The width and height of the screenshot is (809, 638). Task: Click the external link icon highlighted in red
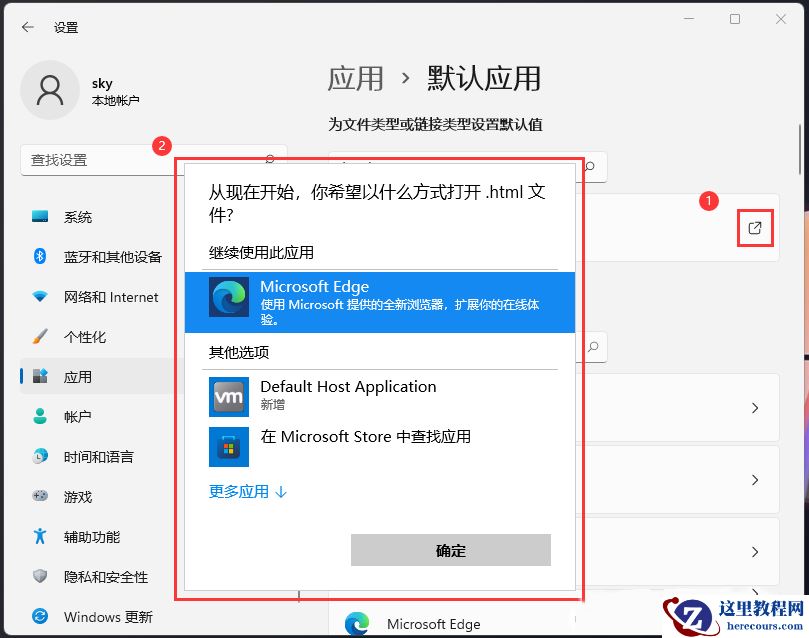click(x=755, y=228)
